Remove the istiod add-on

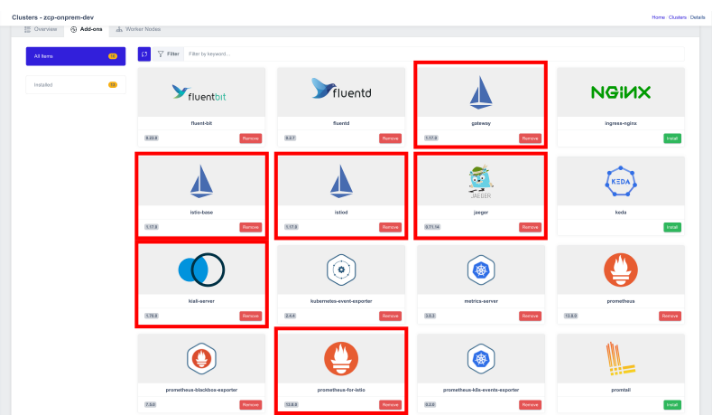pos(390,227)
